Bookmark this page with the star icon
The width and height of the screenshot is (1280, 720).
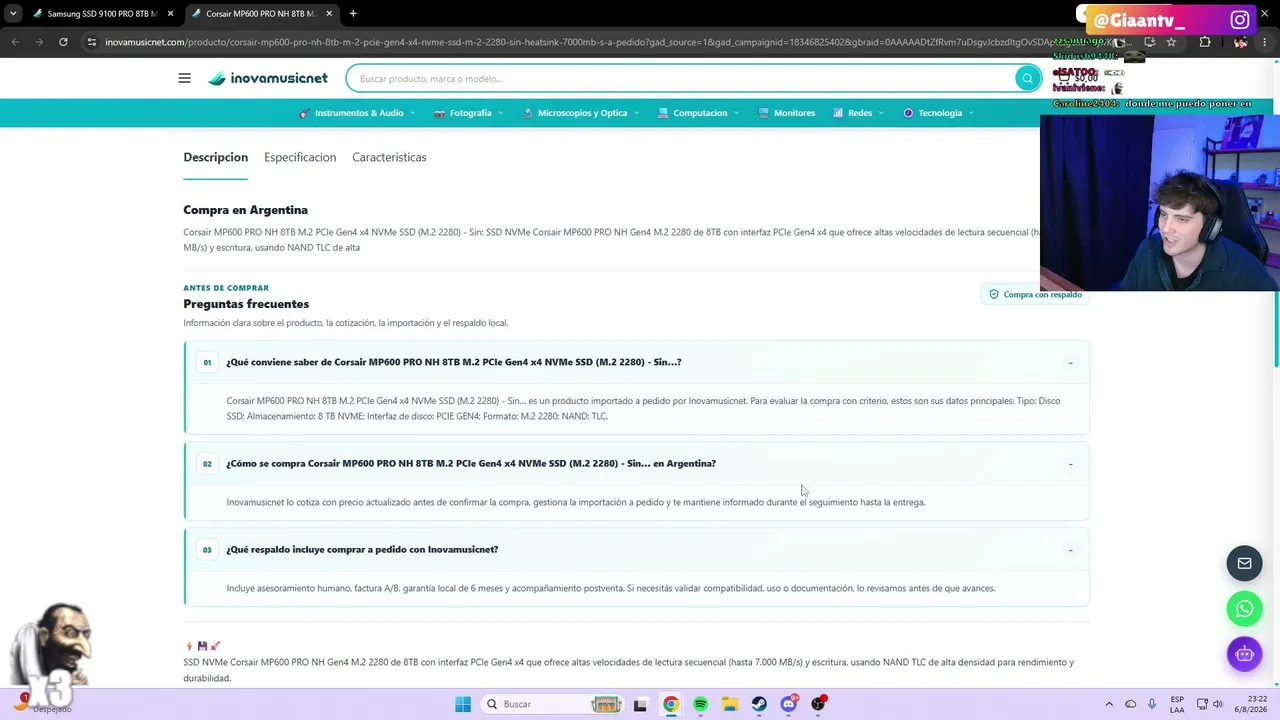[1171, 42]
